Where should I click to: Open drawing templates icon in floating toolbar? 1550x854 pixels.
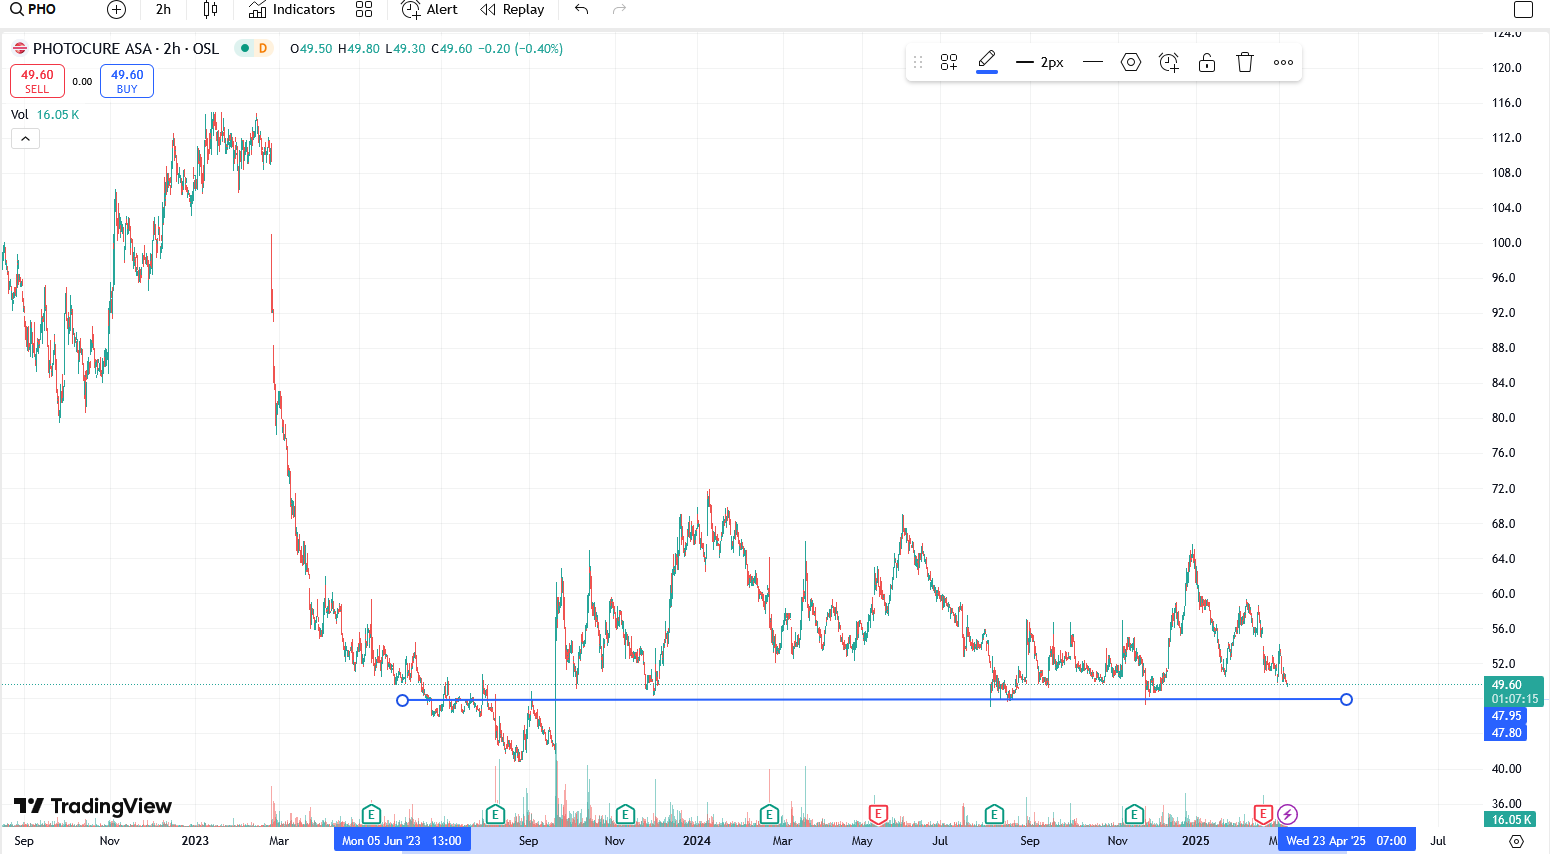949,62
